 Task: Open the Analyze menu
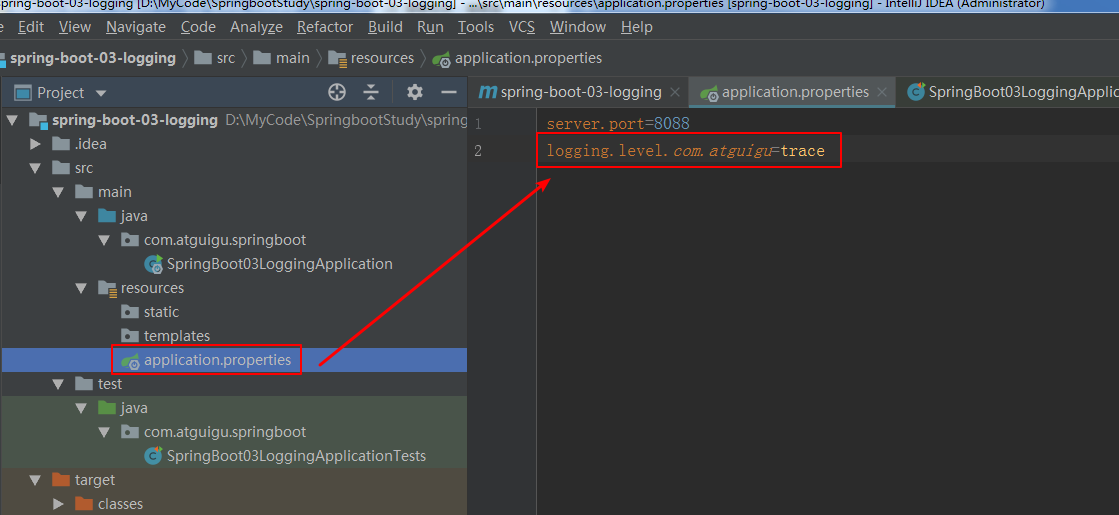click(256, 27)
